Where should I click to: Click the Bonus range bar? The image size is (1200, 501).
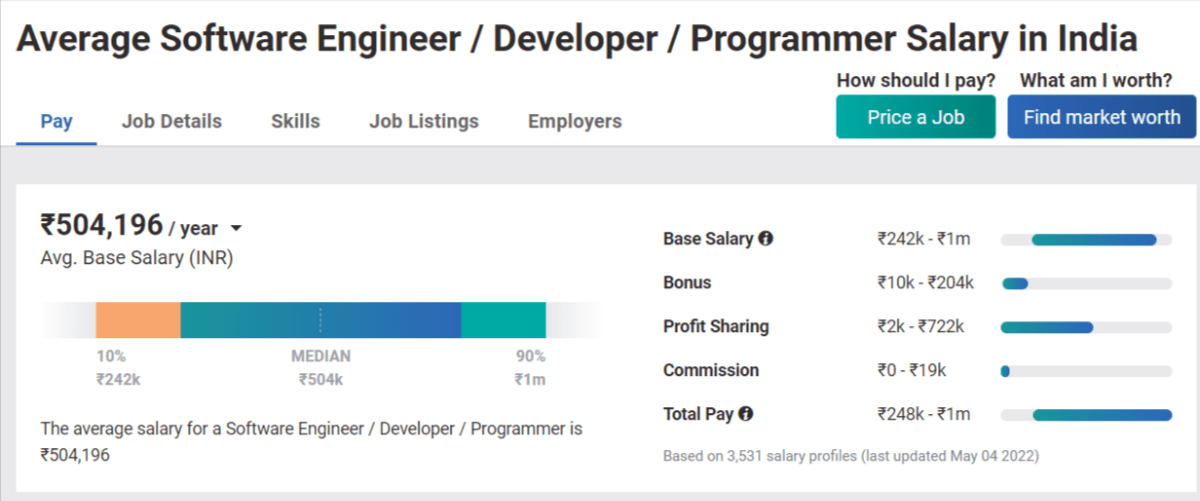pos(1086,284)
